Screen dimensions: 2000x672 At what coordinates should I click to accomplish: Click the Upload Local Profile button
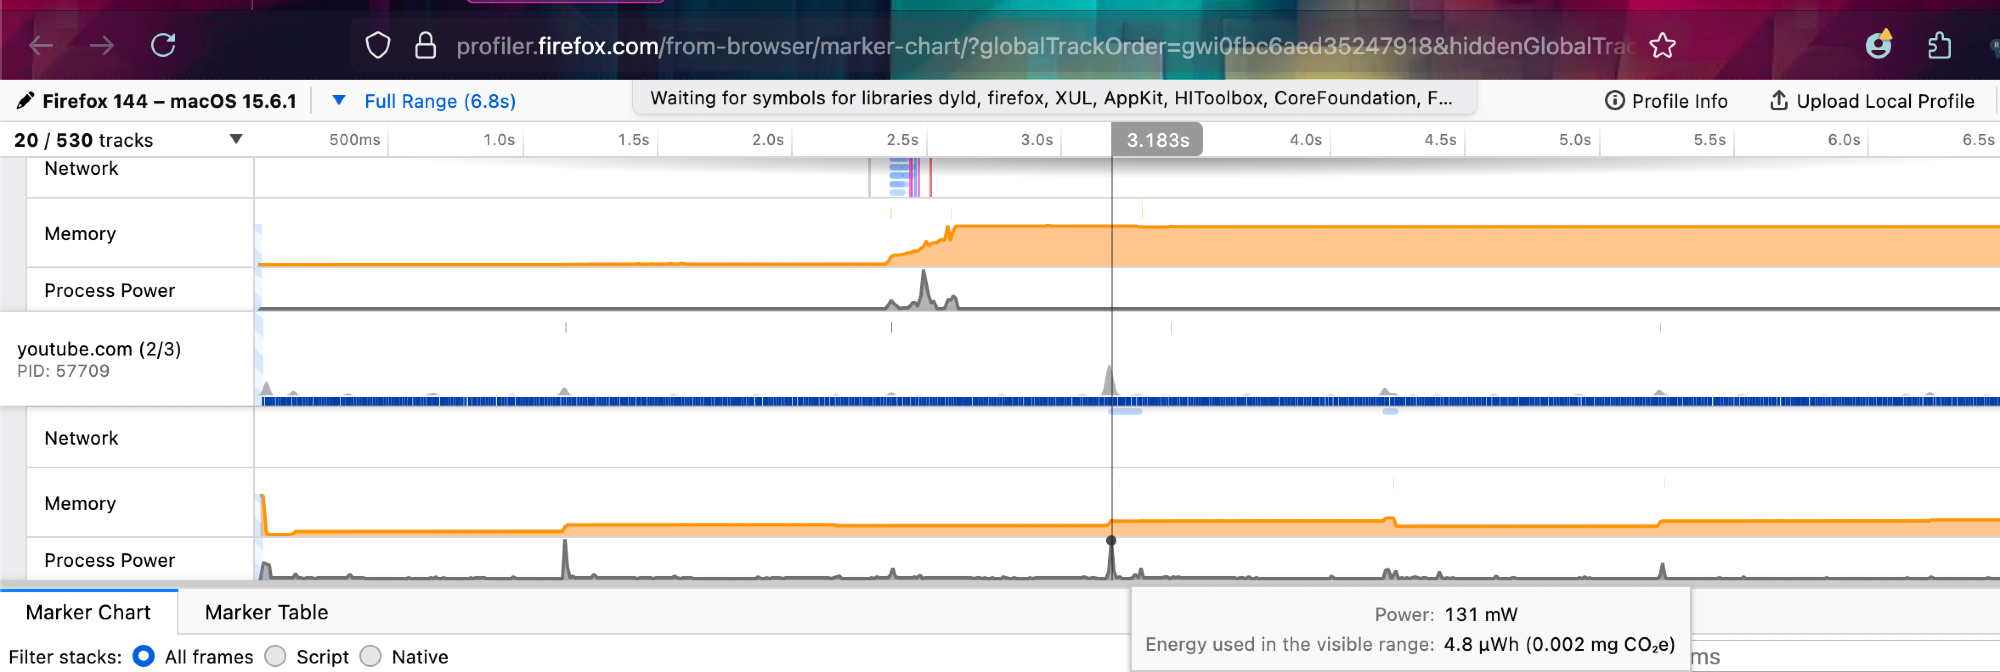(1872, 101)
